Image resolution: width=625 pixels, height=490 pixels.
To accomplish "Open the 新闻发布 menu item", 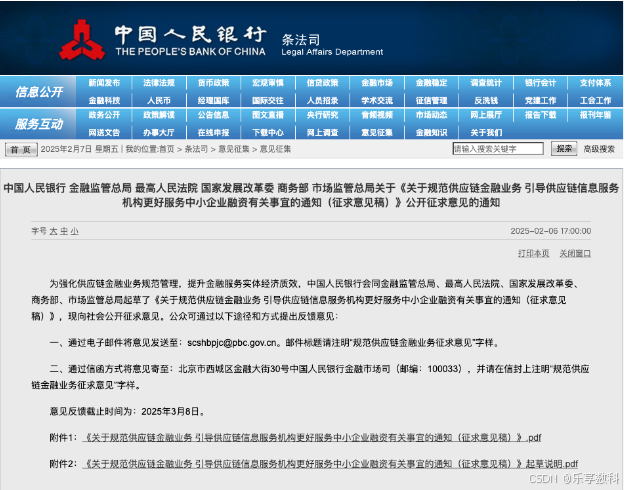I will point(104,83).
